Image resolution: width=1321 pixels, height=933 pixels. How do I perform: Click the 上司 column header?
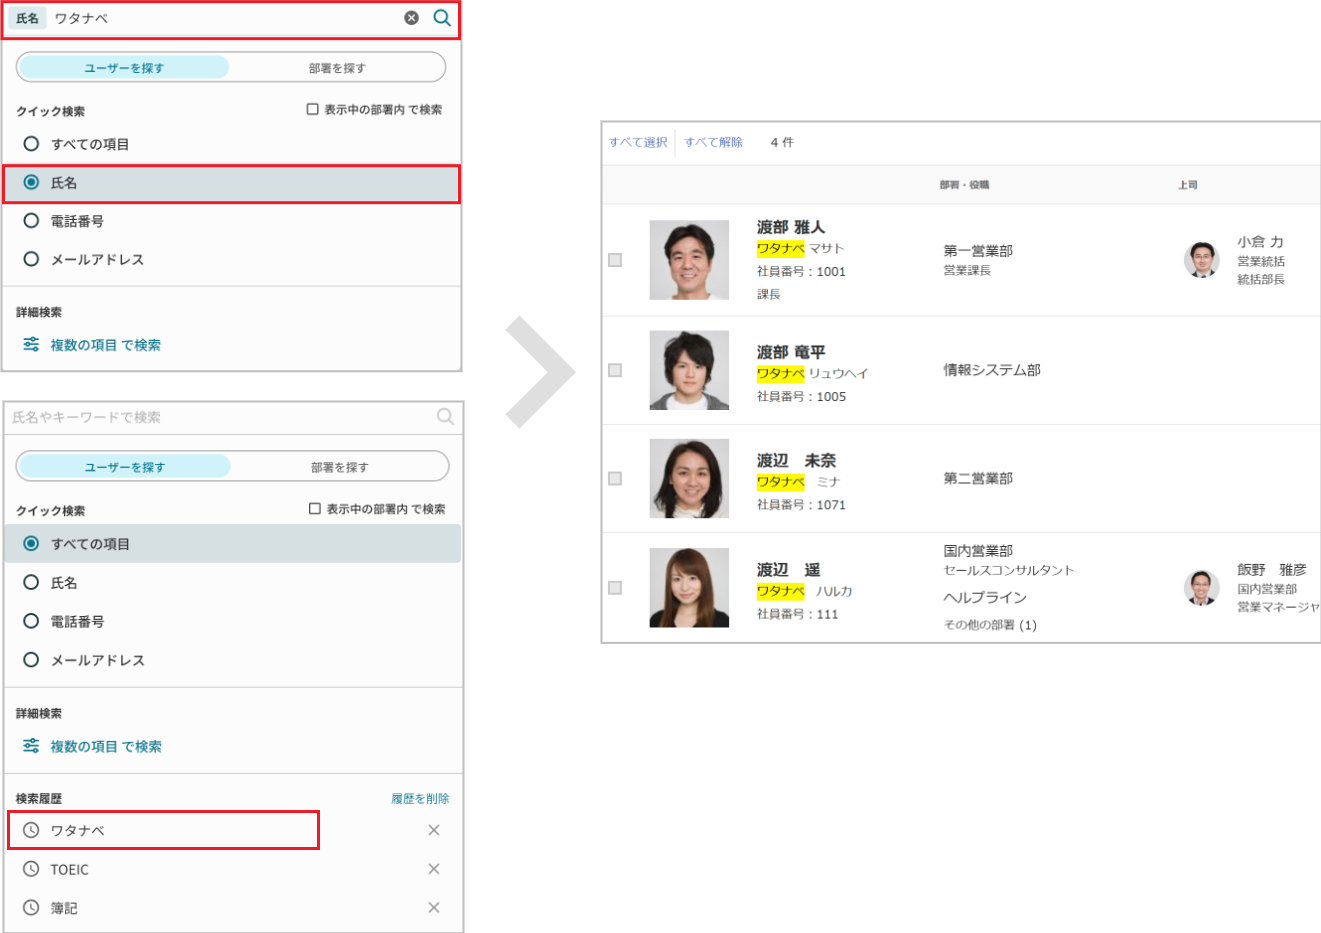pos(1188,185)
